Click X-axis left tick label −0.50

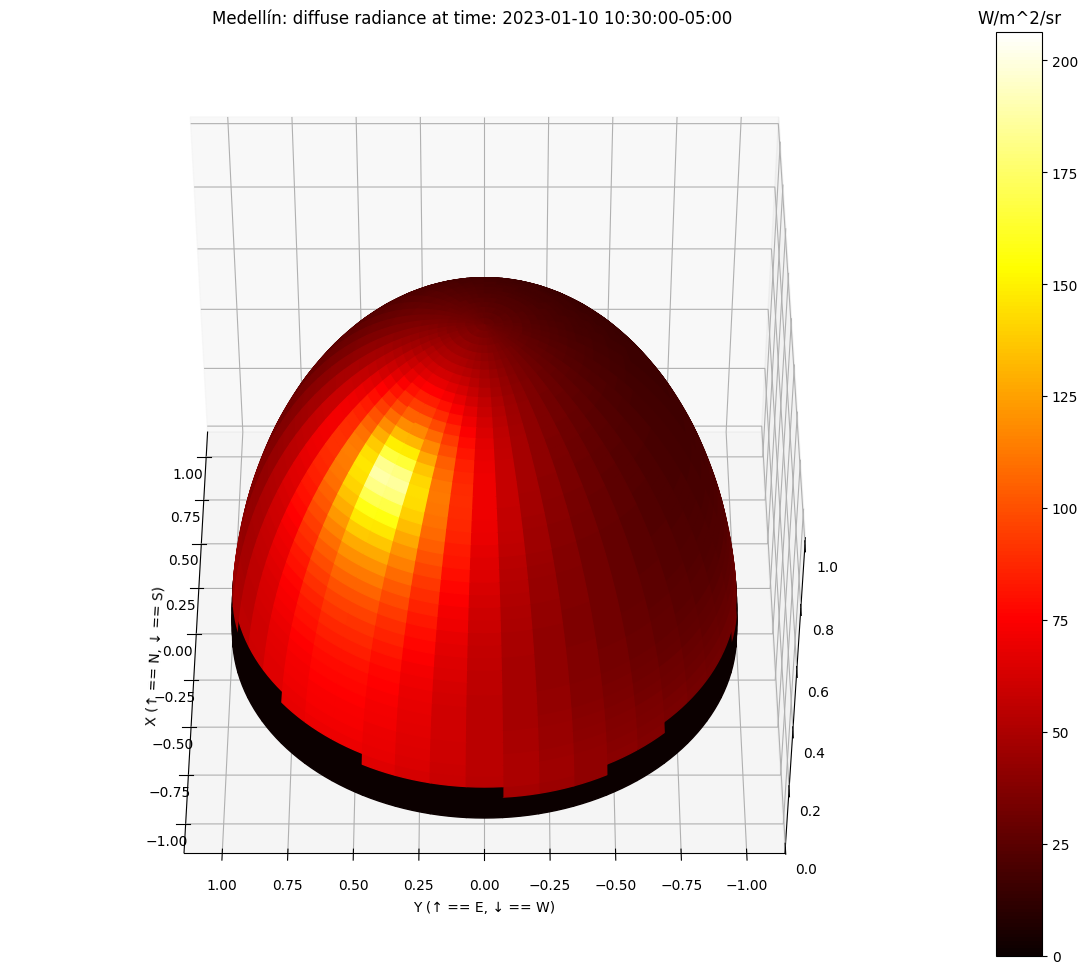172,744
